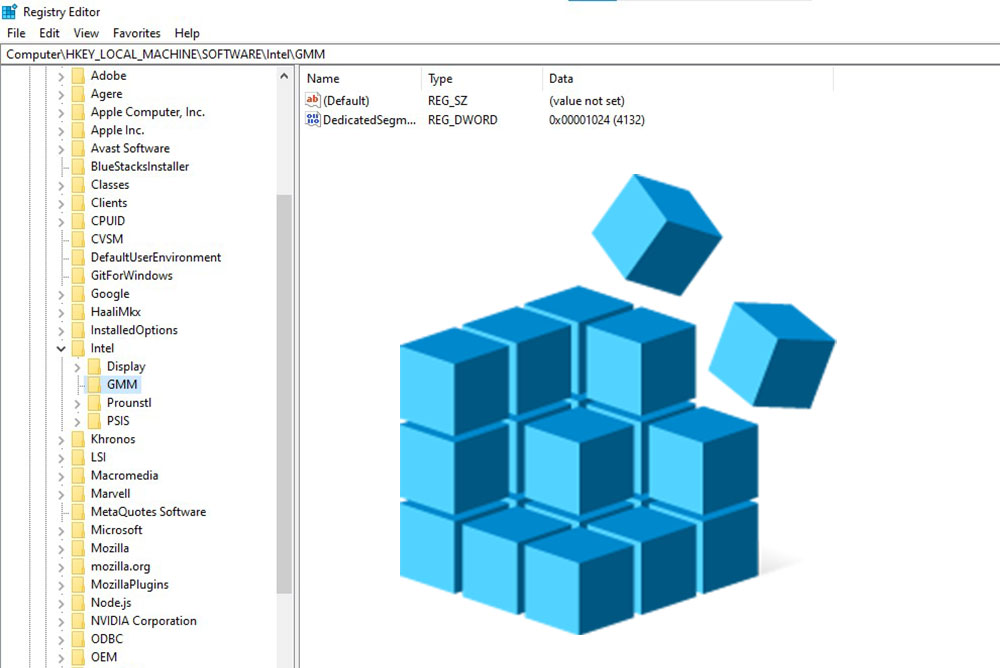Collapse the Intel registry key
1000x668 pixels.
tap(61, 347)
